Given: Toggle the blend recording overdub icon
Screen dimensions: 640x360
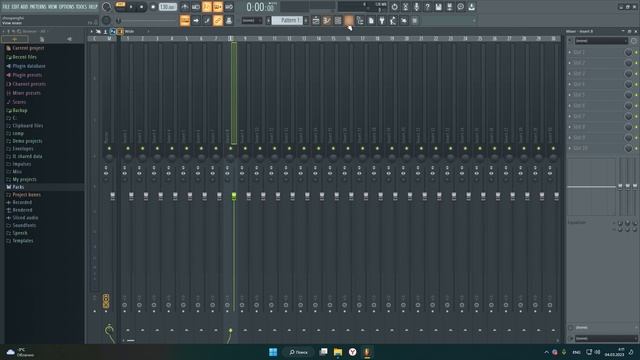Looking at the screenshot, I should [218, 7].
